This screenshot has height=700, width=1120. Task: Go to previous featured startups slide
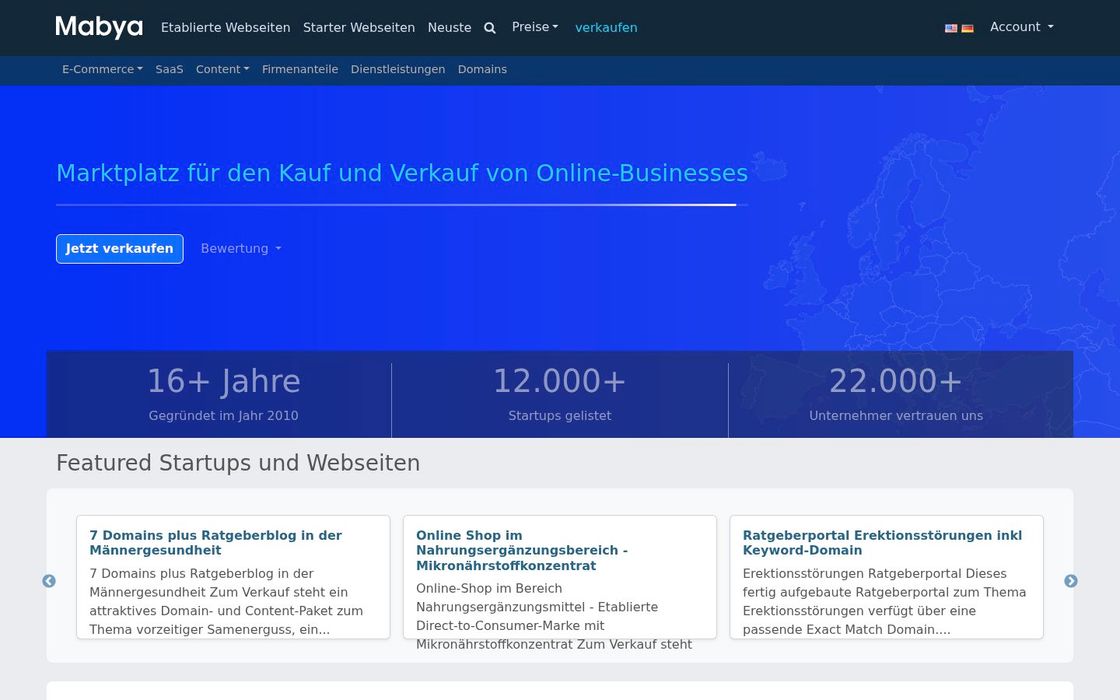(49, 581)
